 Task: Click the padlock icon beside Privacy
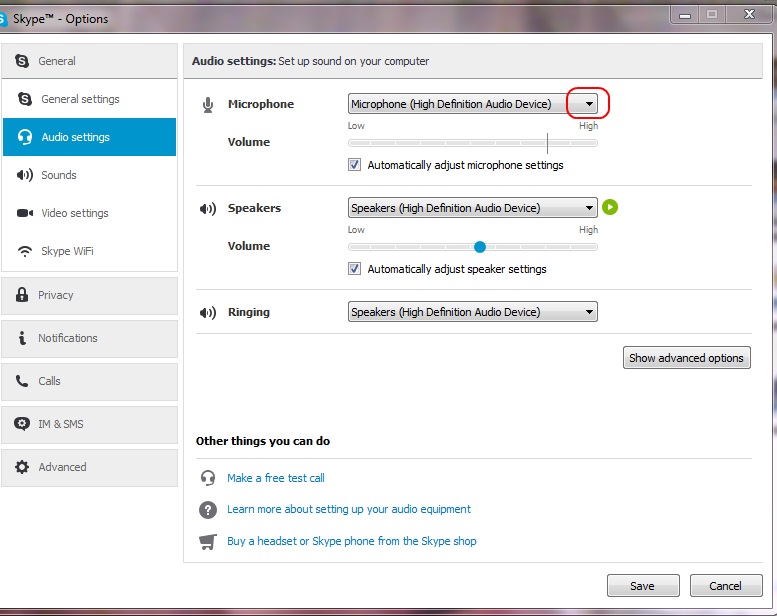(x=22, y=294)
